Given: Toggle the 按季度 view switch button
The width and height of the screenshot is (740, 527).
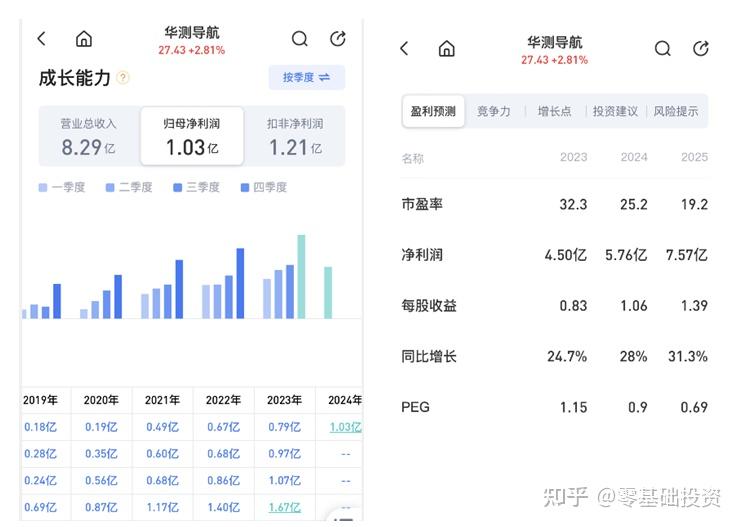Looking at the screenshot, I should (307, 77).
